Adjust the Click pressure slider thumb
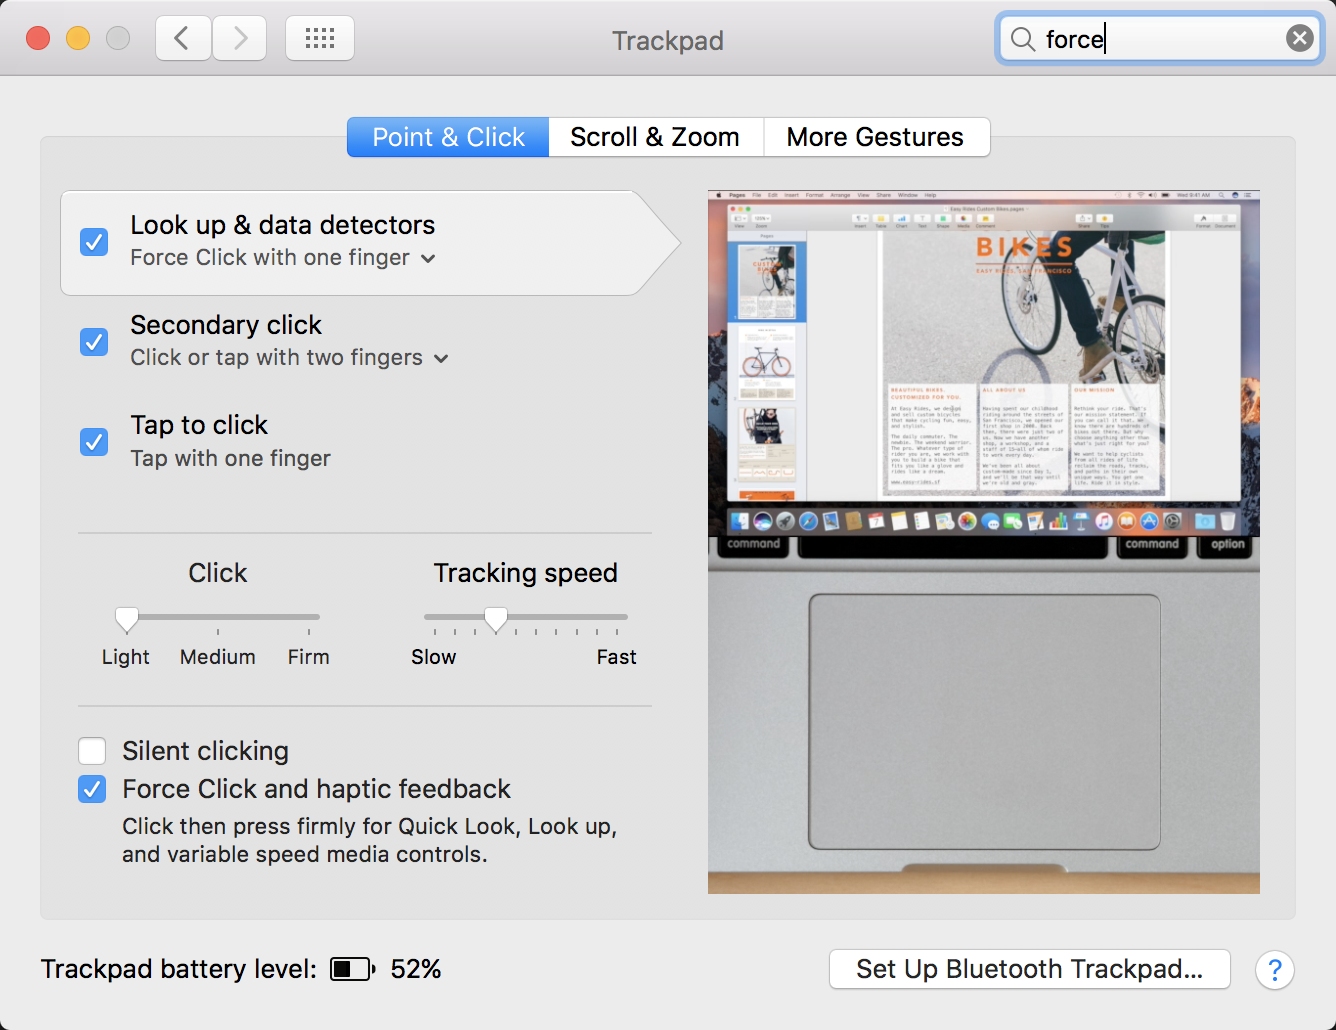The width and height of the screenshot is (1336, 1030). [x=127, y=620]
